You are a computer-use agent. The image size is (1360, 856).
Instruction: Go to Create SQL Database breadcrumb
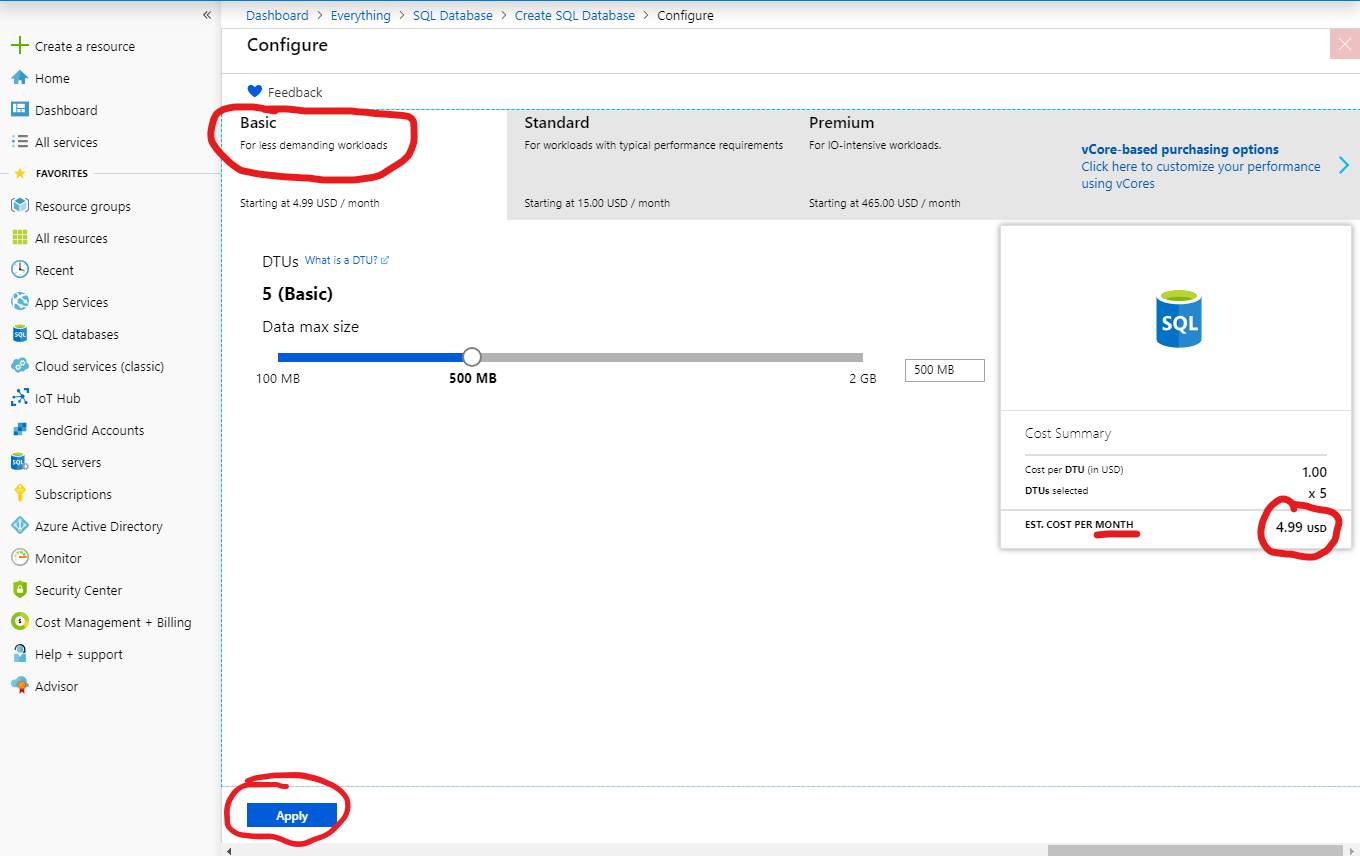point(575,15)
